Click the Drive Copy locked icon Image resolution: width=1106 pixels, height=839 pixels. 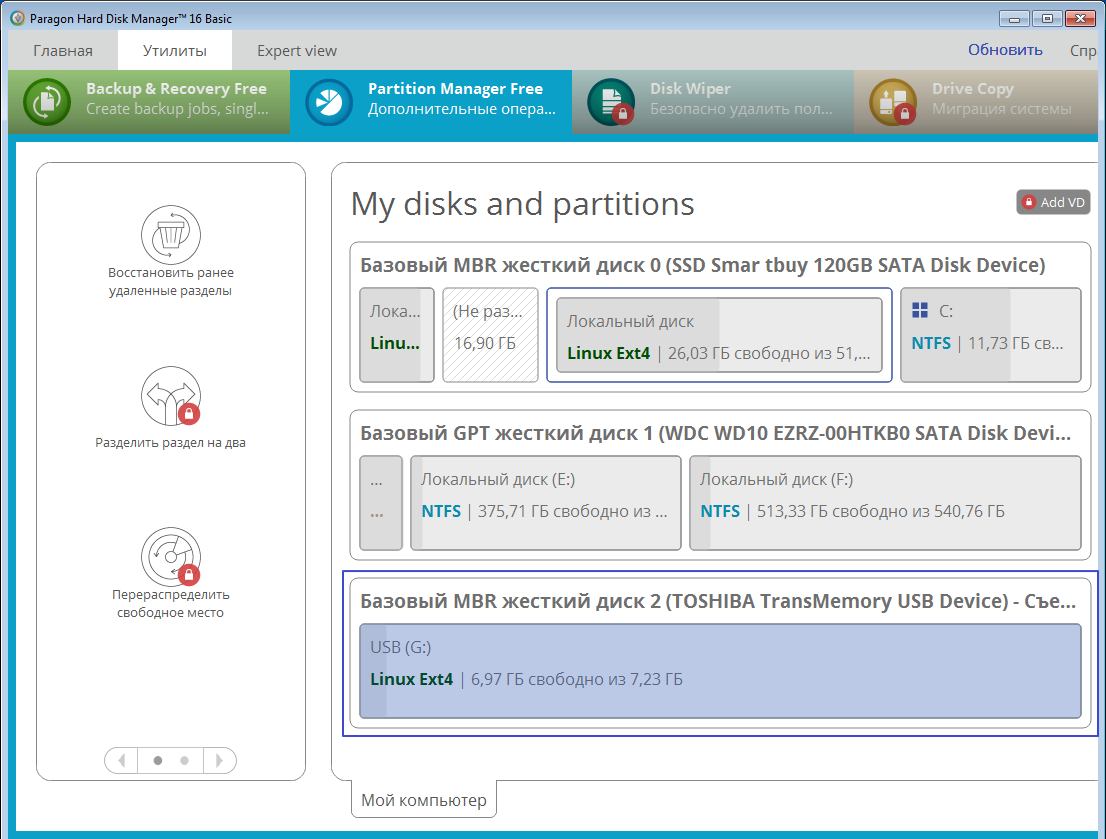tap(893, 102)
